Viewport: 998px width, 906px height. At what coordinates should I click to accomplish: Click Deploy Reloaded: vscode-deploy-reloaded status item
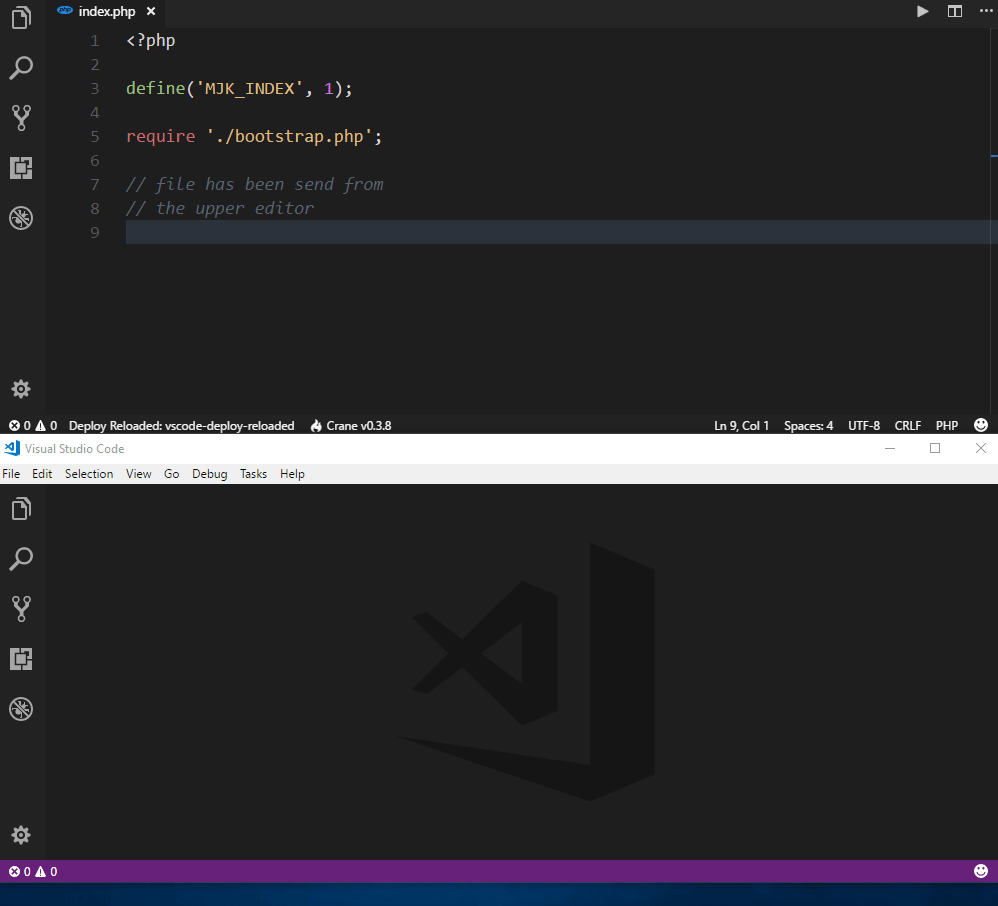coord(181,425)
